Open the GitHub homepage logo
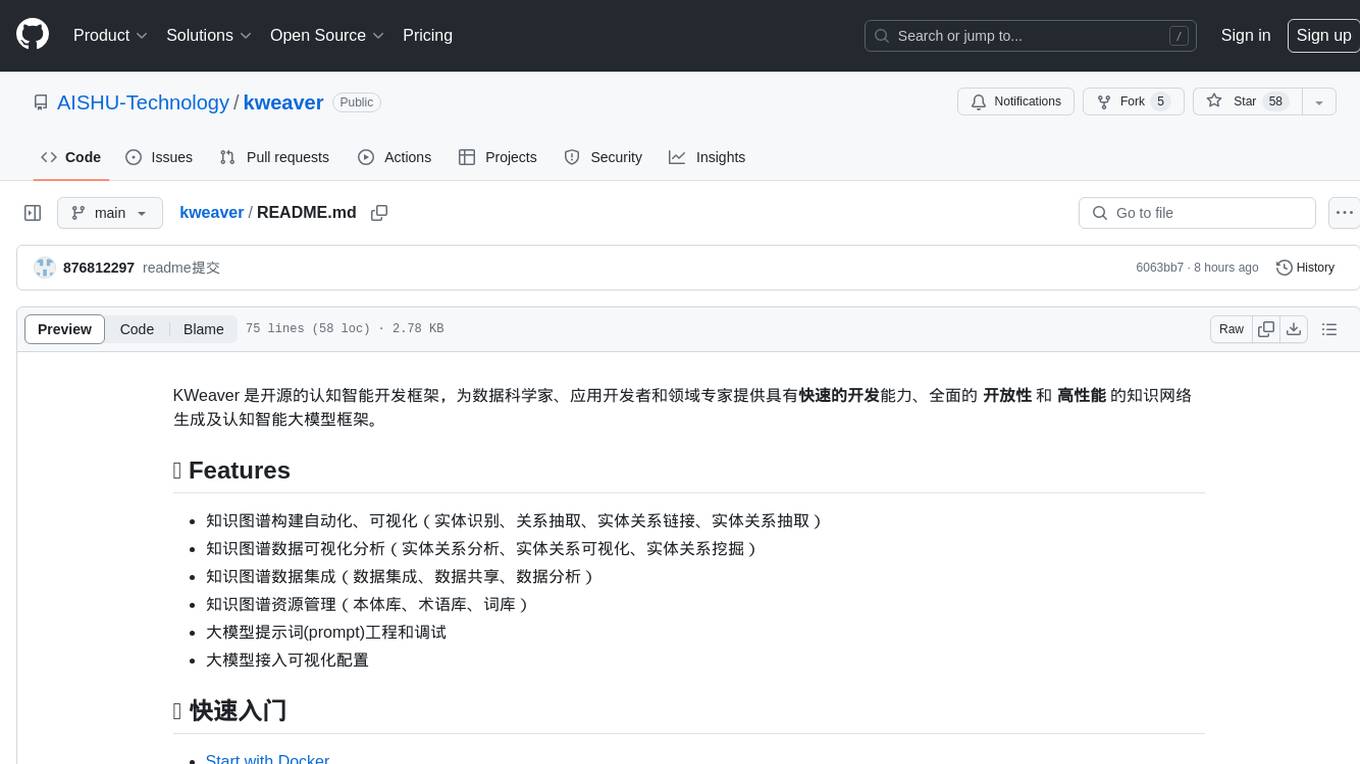1360x764 pixels. (32, 35)
